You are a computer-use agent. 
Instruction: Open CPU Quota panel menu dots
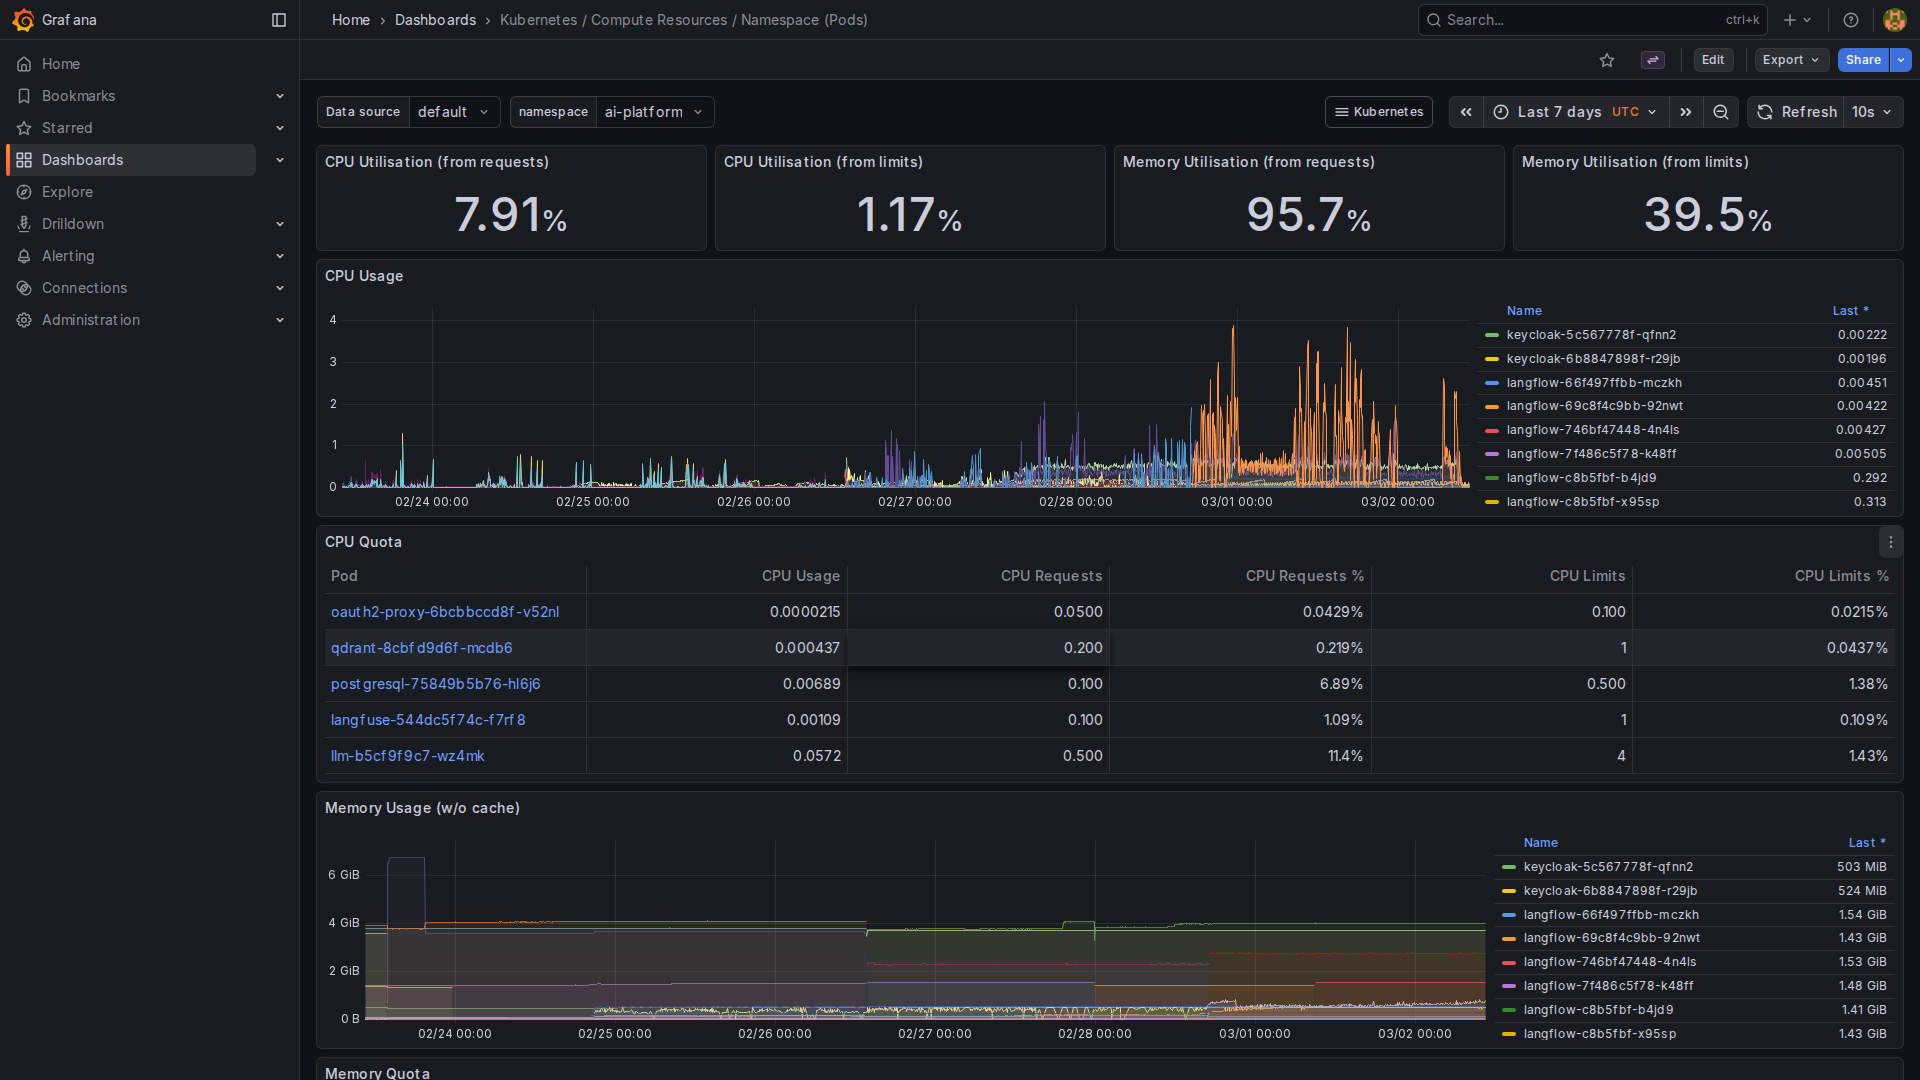(x=1890, y=542)
